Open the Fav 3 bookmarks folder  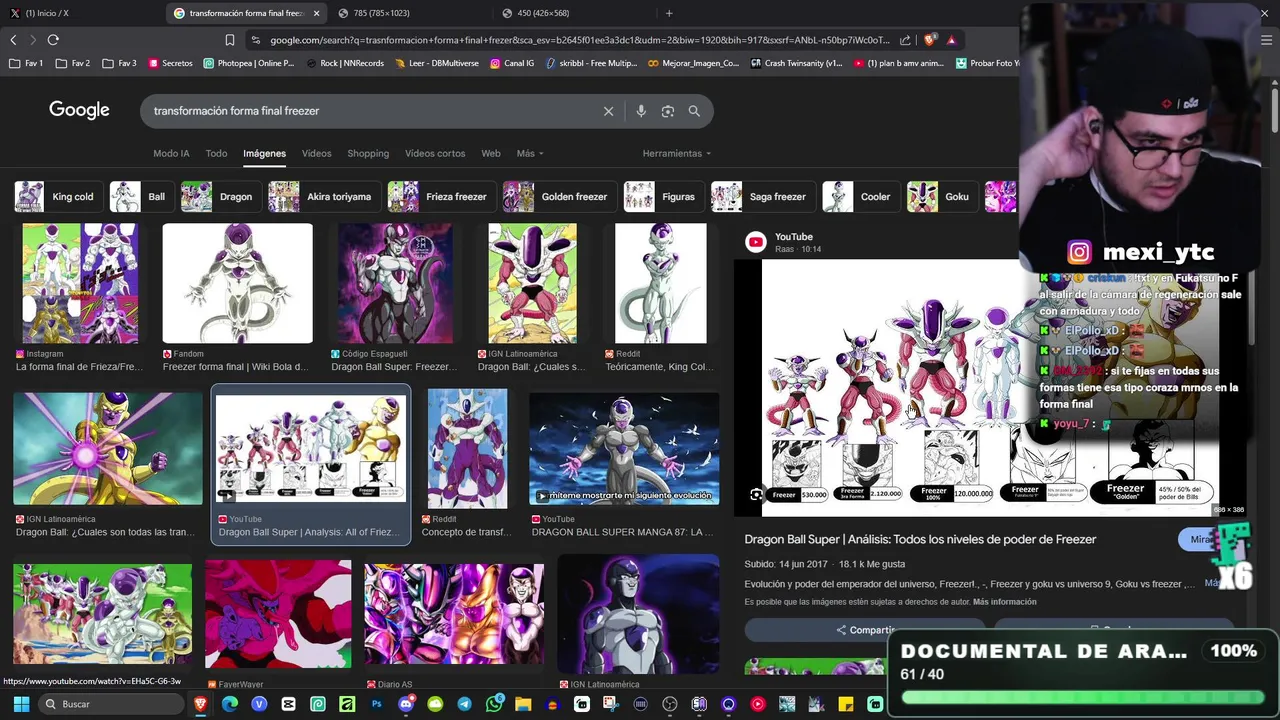pos(119,63)
